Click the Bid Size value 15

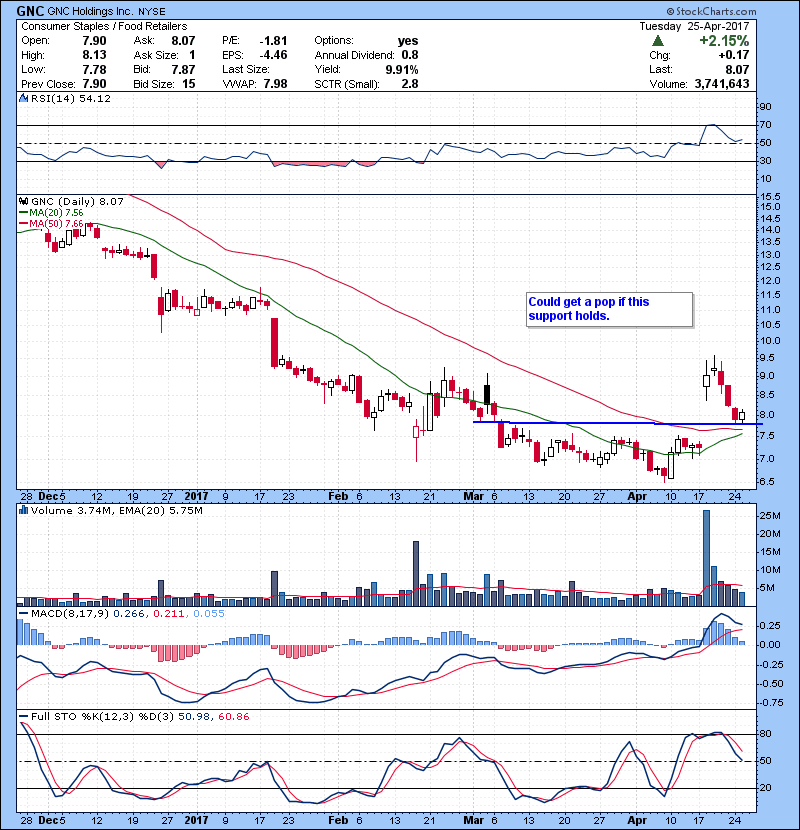pos(188,84)
